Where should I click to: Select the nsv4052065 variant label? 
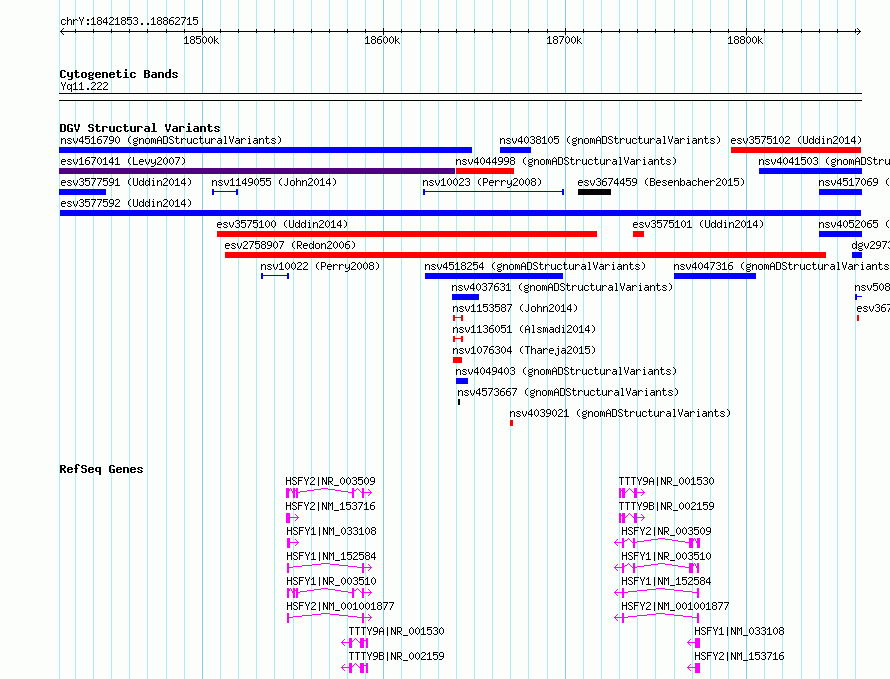(x=854, y=224)
